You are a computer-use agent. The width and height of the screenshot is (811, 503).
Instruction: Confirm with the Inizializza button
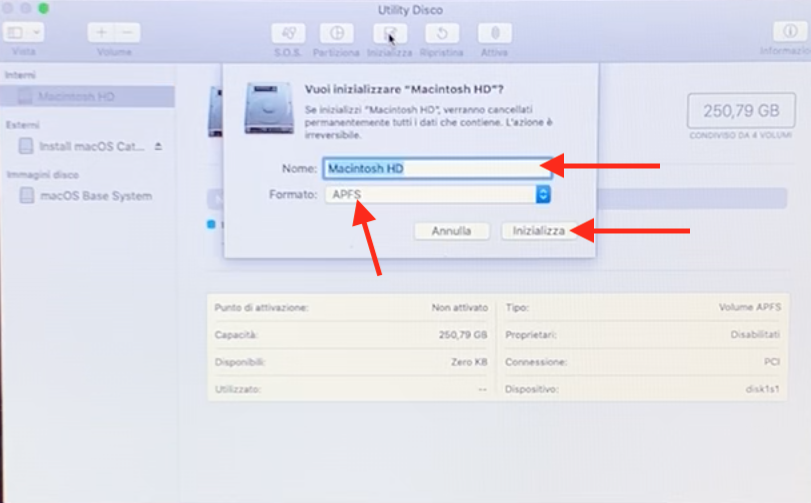click(x=538, y=231)
